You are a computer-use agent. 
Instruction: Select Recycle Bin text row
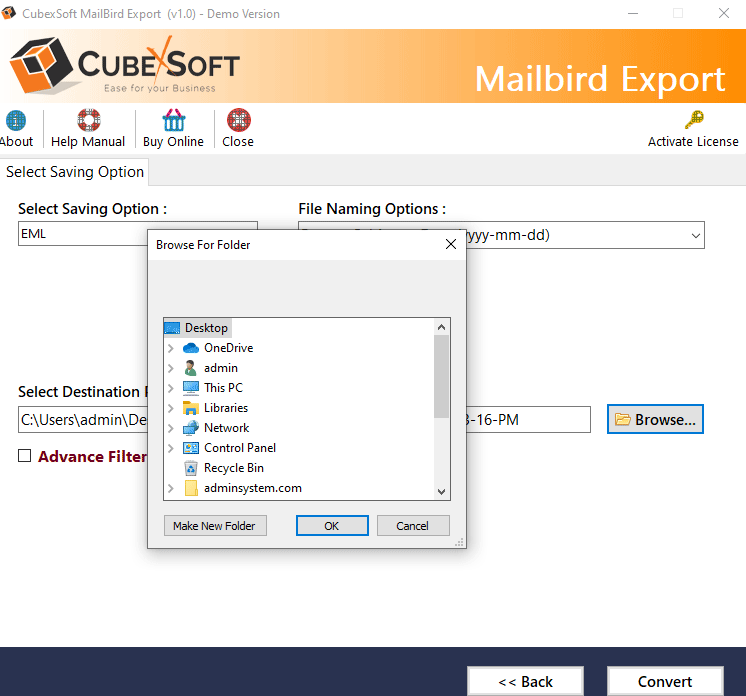(x=234, y=468)
